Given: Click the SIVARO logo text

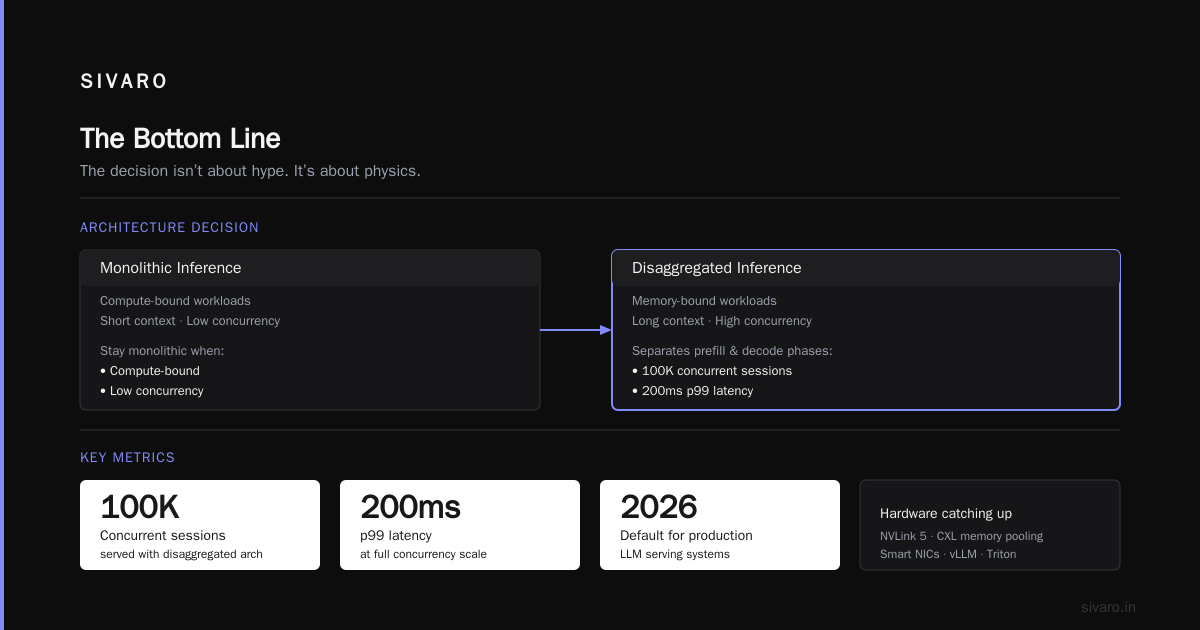Looking at the screenshot, I should (124, 82).
